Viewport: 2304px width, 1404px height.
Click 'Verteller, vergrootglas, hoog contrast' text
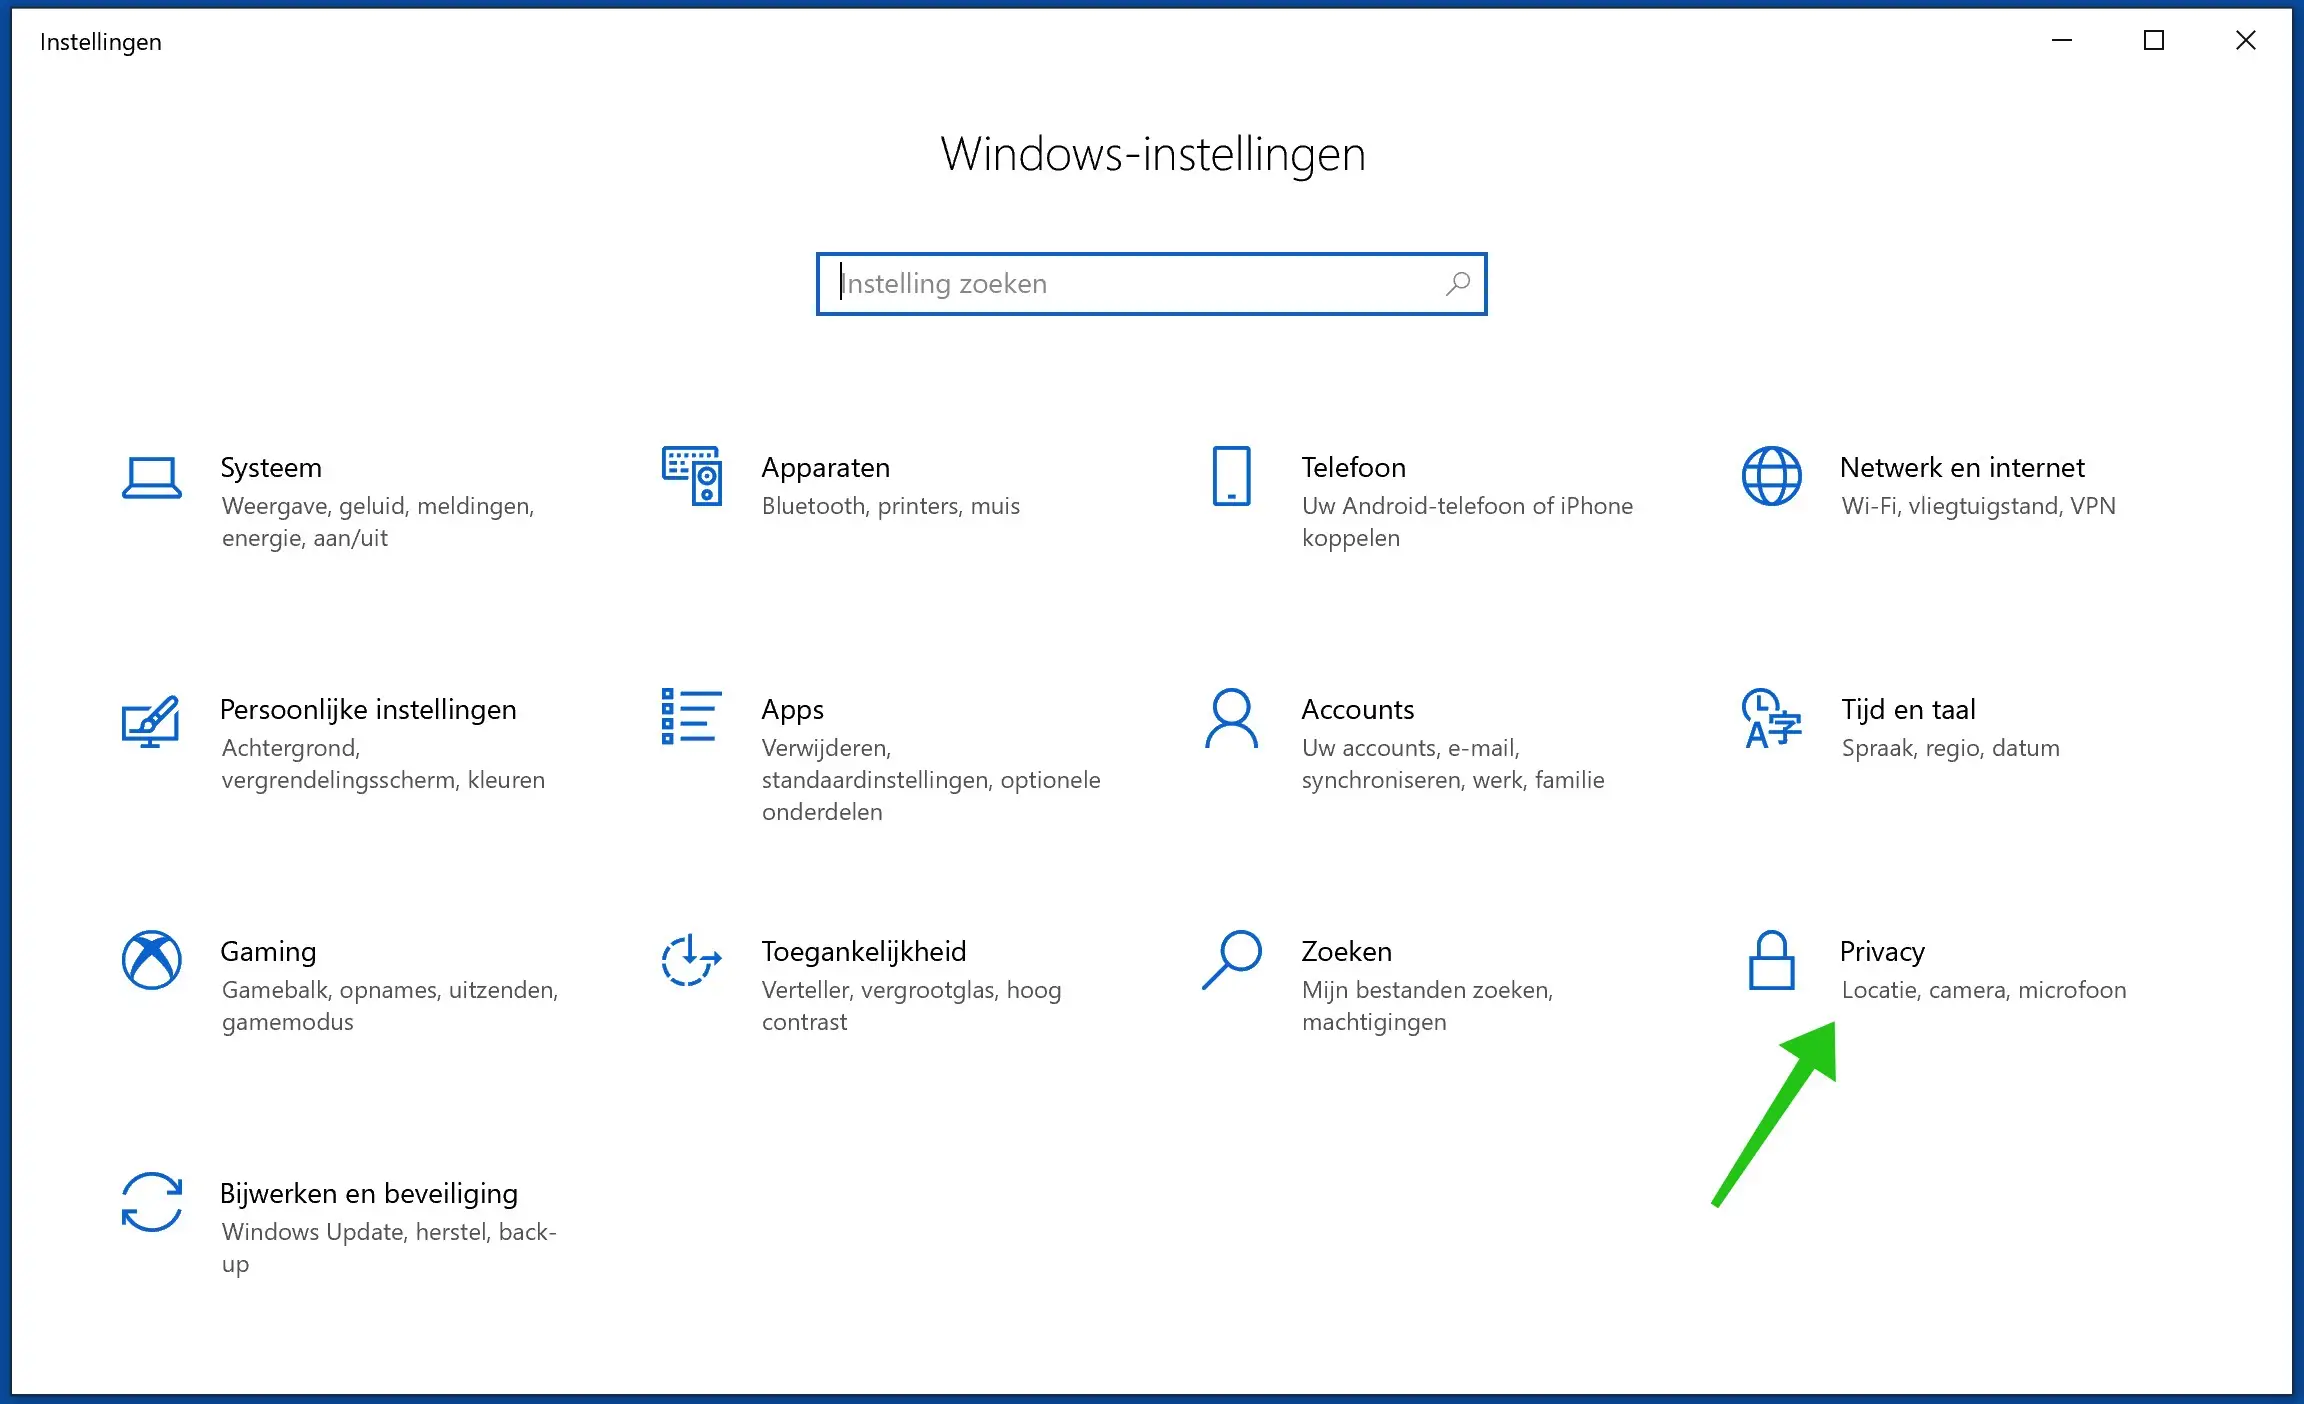click(x=911, y=1006)
